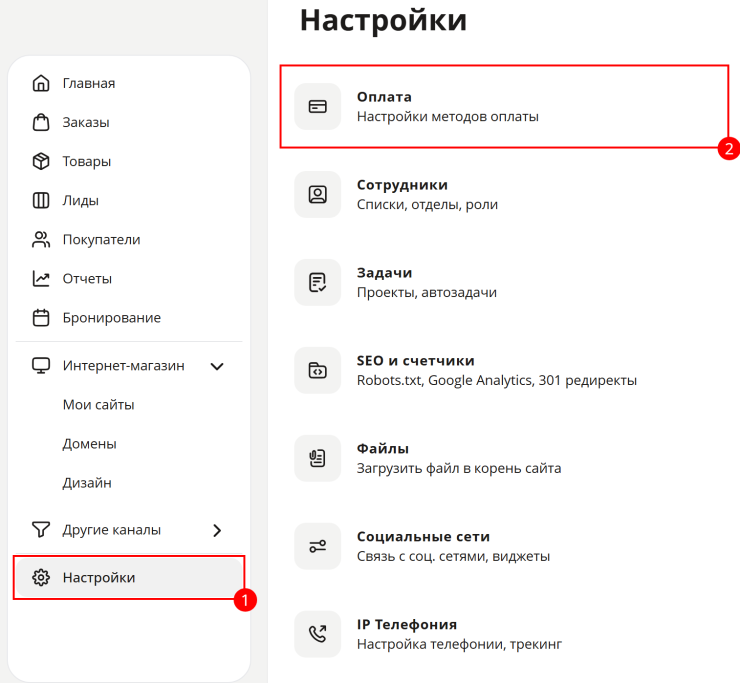Click the Другие каналы menu label
740x683 pixels.
pyautogui.click(x=112, y=530)
